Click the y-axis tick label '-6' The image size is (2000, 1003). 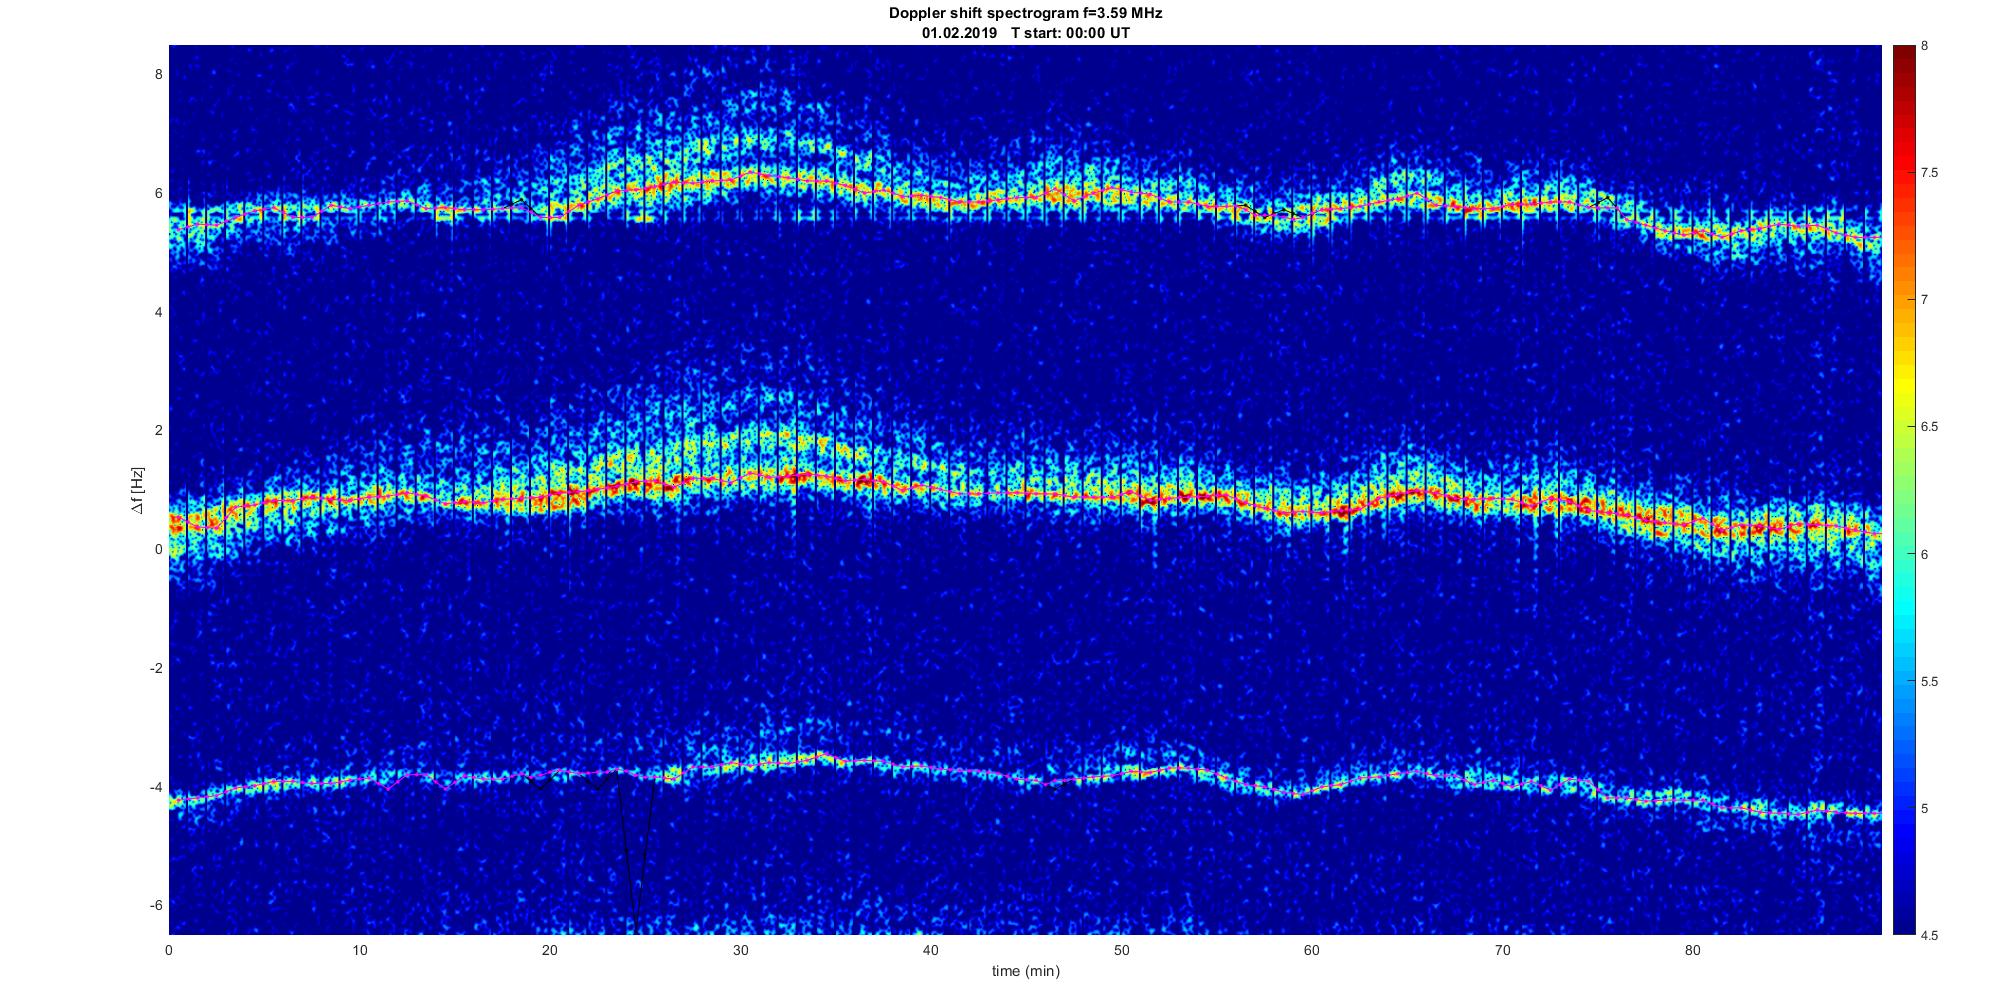click(x=155, y=905)
